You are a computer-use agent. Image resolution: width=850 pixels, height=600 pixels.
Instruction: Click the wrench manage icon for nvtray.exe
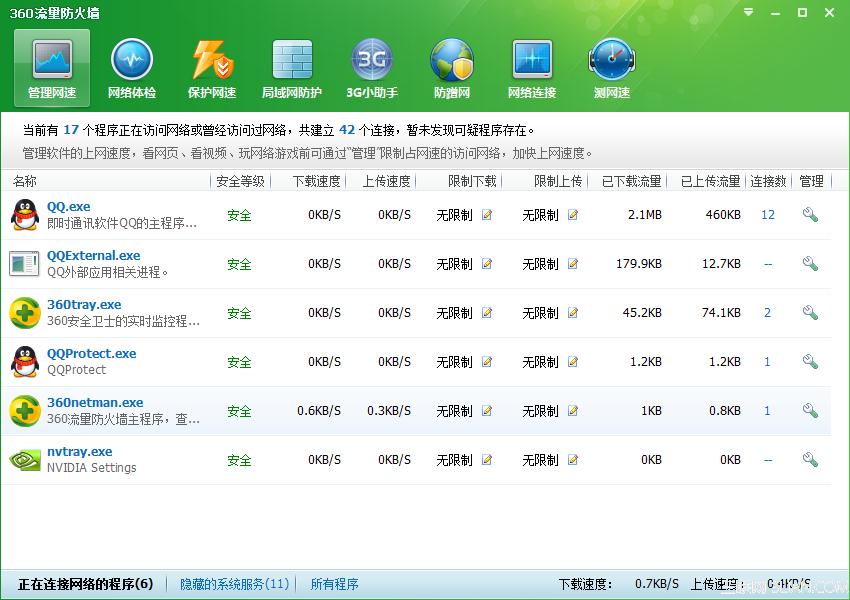(x=810, y=459)
